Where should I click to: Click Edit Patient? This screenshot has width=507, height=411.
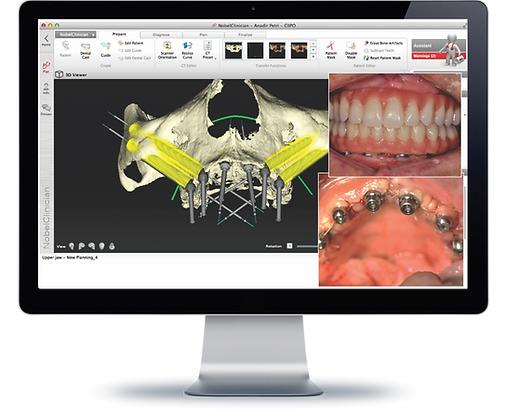(x=131, y=43)
